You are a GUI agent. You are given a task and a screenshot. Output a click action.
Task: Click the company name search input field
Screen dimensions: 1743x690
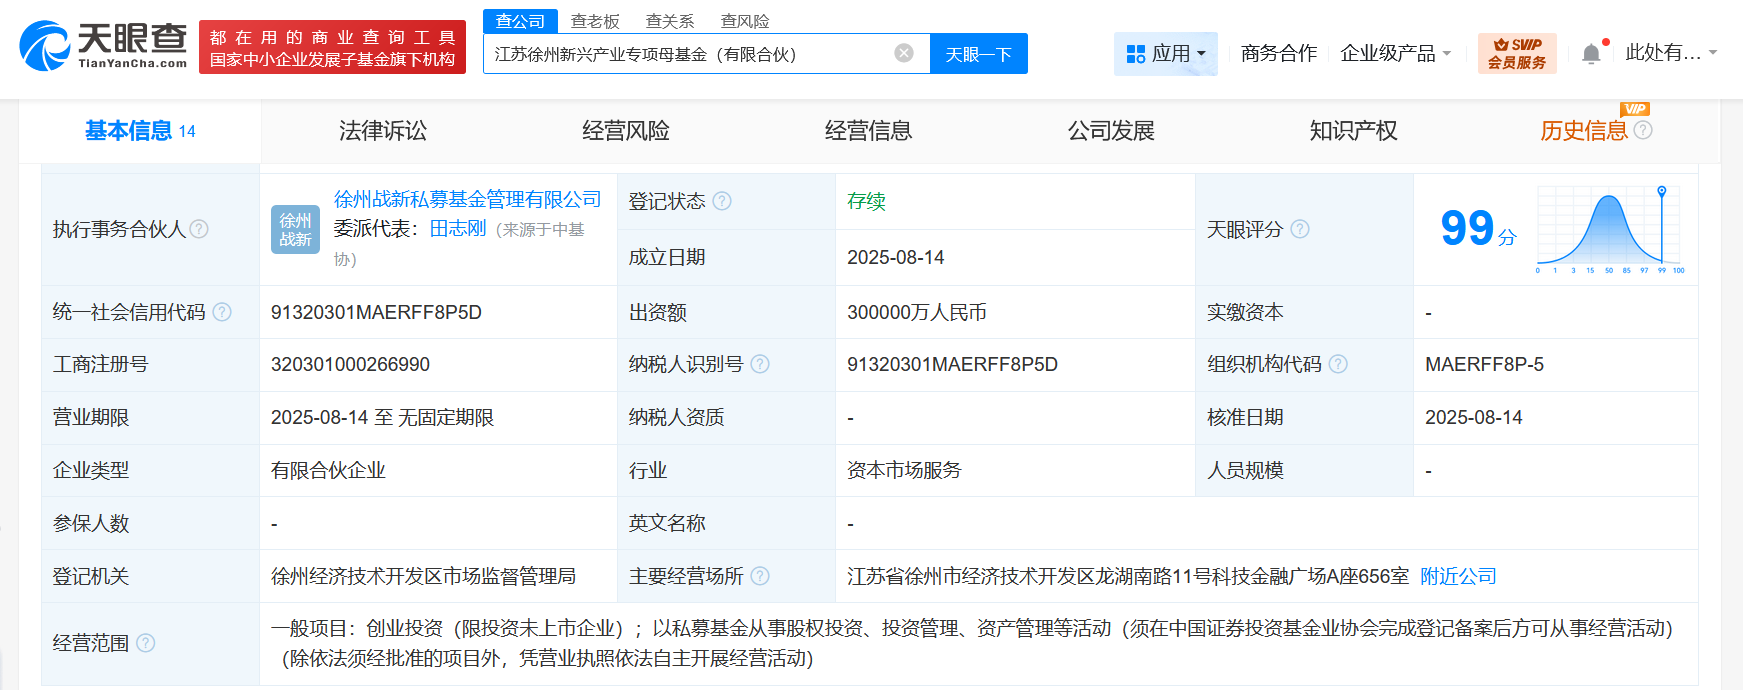click(x=690, y=54)
